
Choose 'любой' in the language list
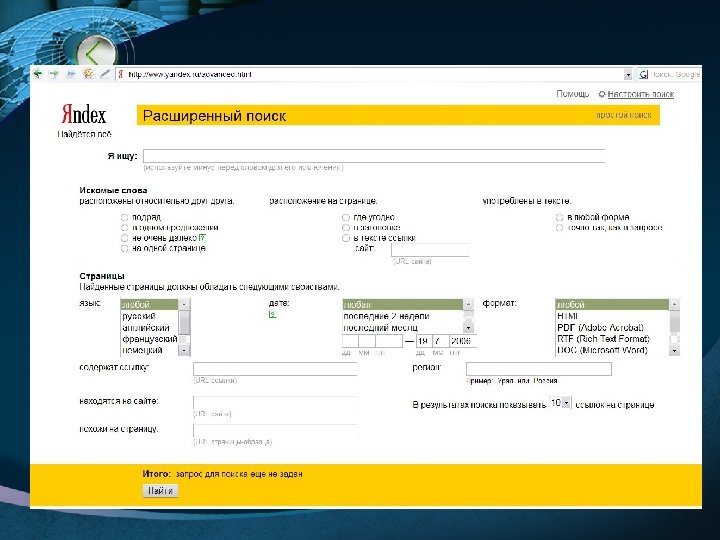click(x=149, y=304)
